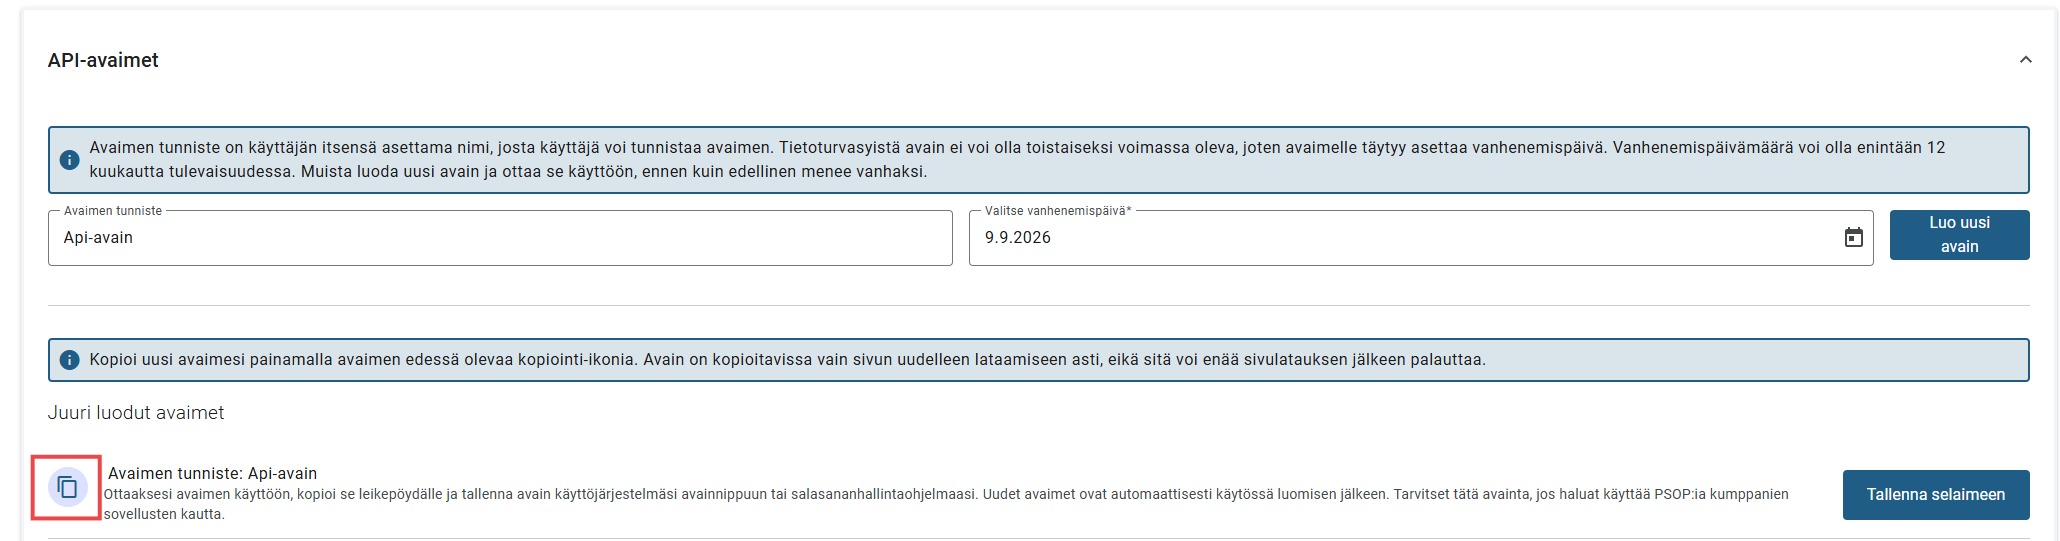Viewport: 2060px width, 541px height.
Task: Click the info icon in the expiry notice banner
Action: 69,160
